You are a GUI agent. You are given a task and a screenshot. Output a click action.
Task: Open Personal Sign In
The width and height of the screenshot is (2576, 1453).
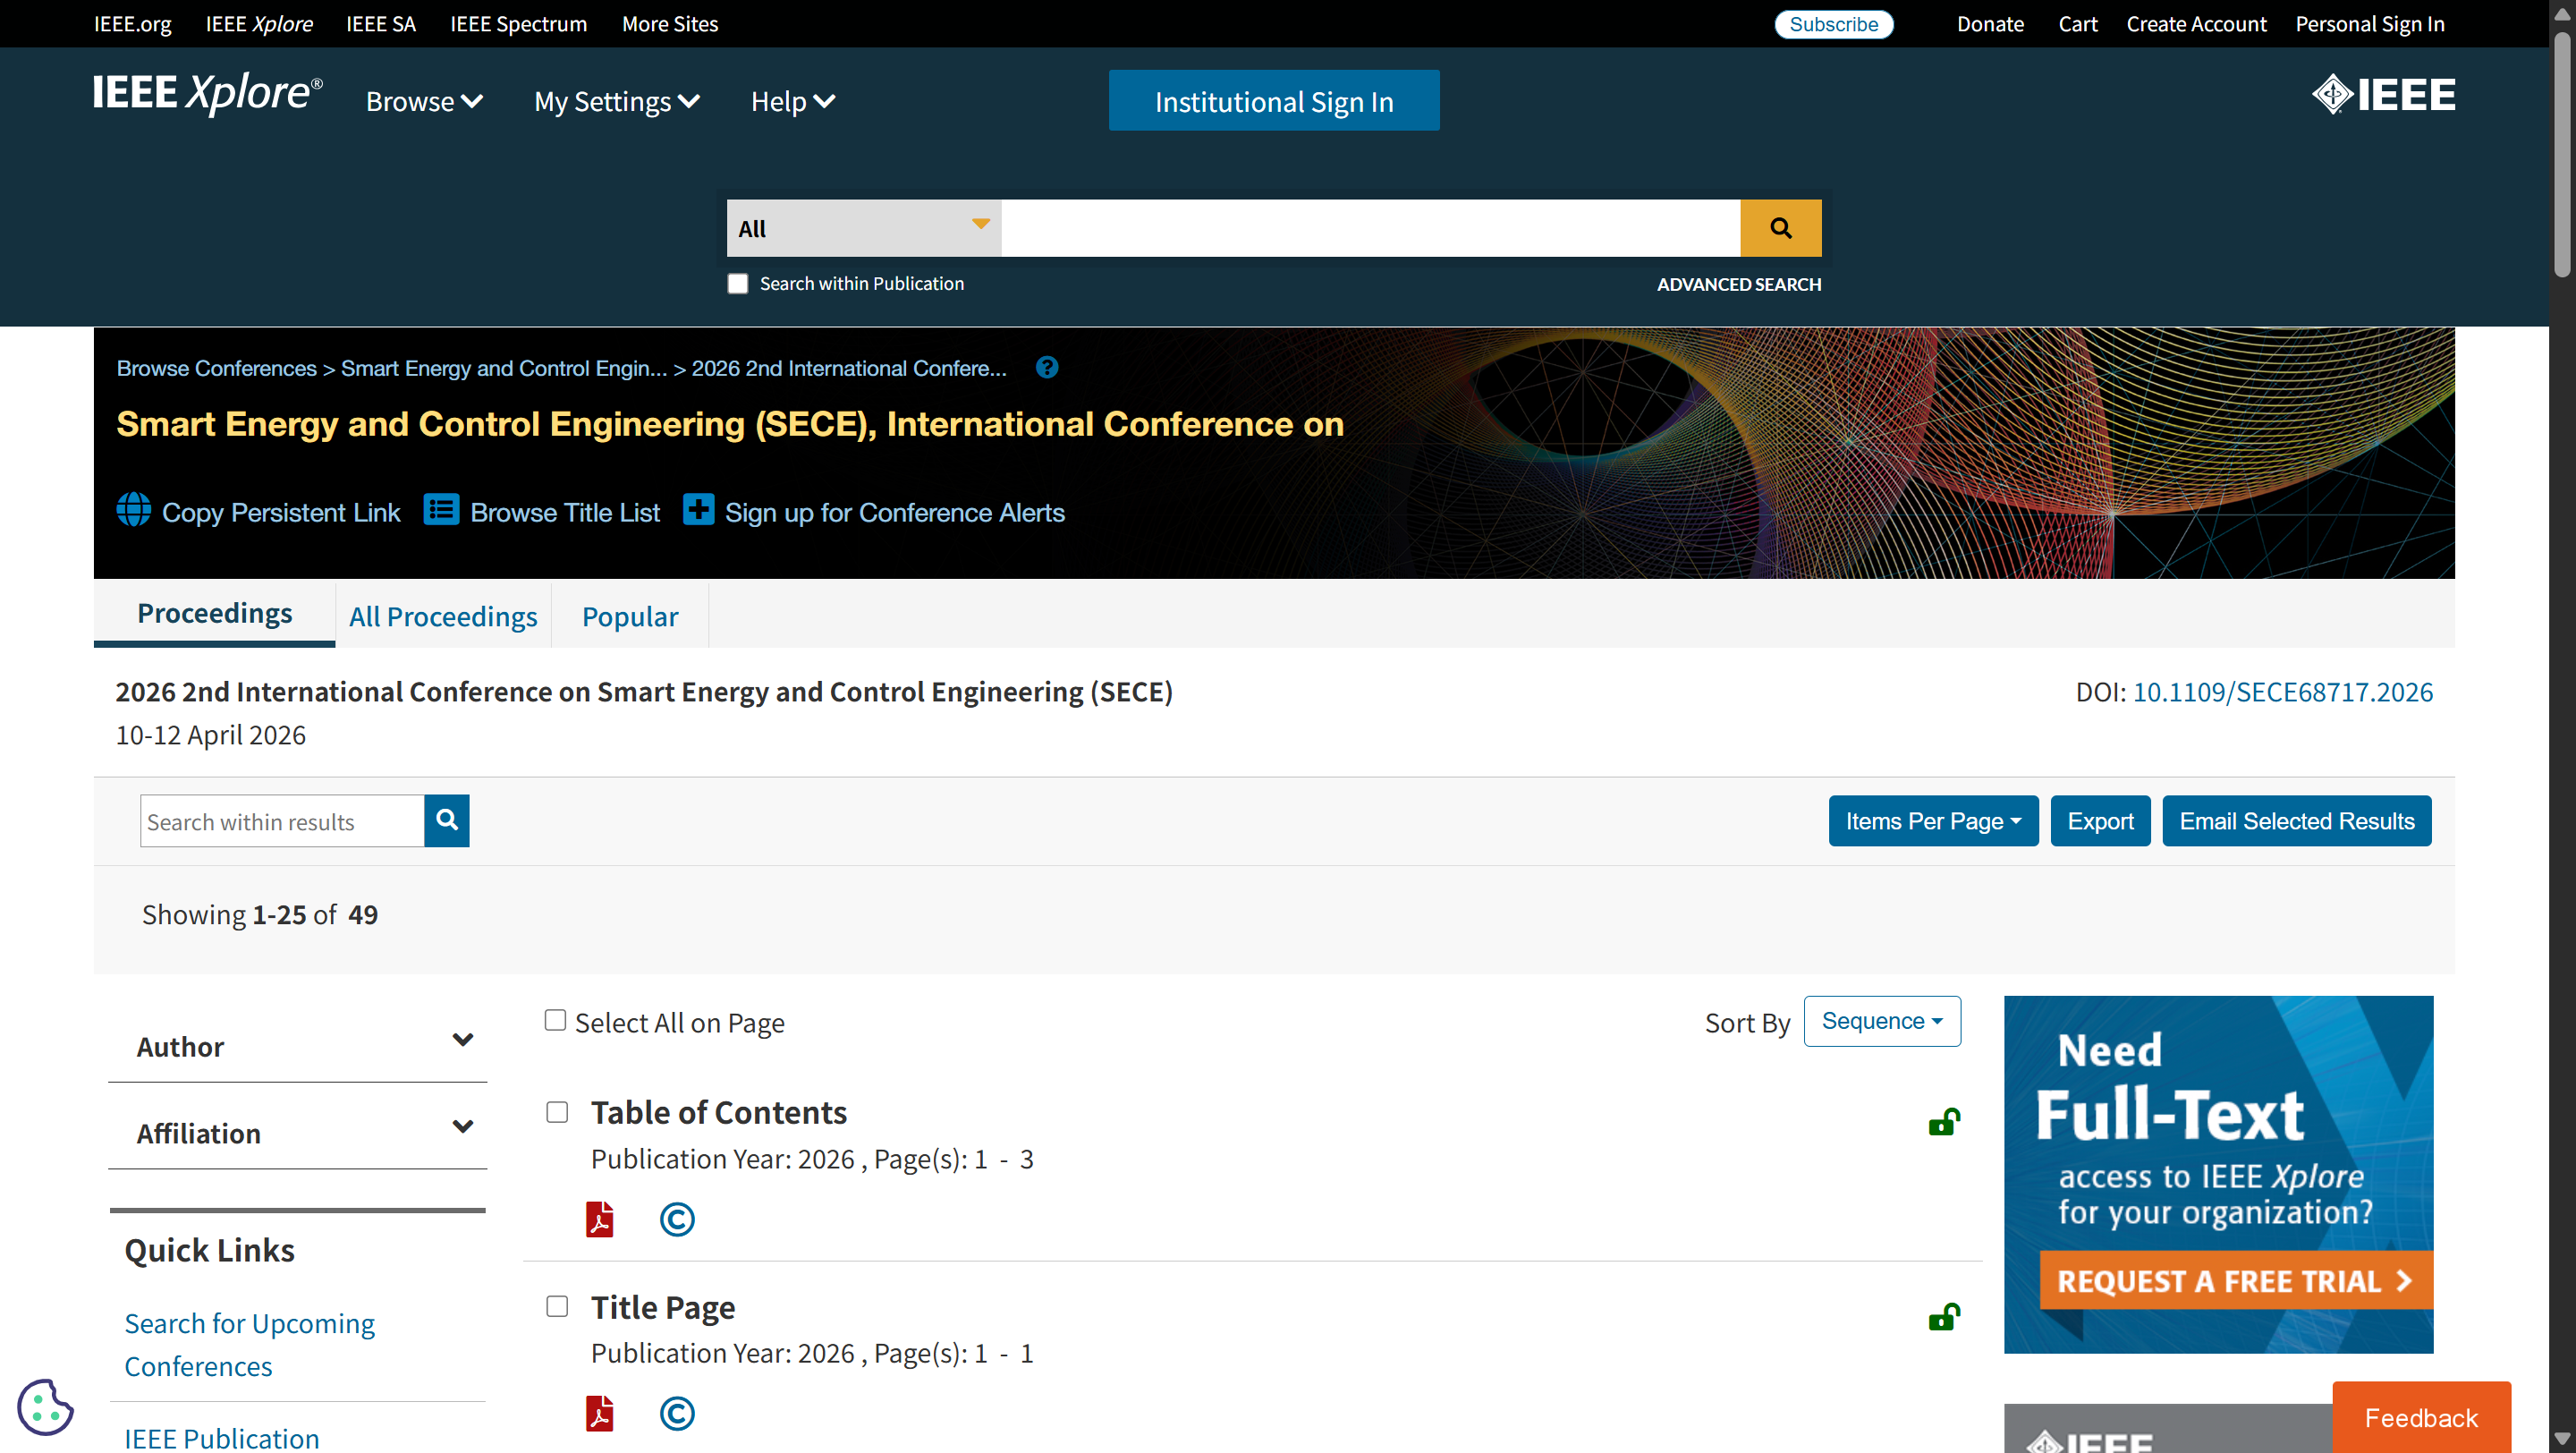point(2369,24)
